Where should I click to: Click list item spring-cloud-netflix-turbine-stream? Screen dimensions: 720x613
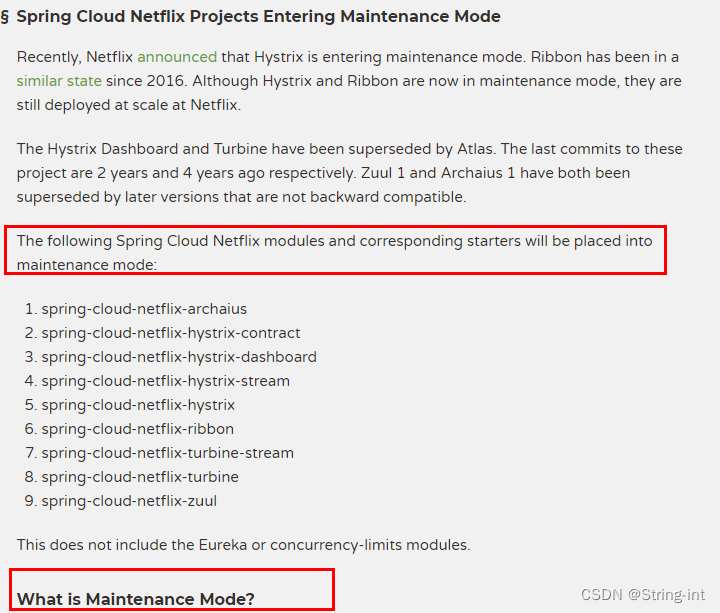click(x=168, y=453)
